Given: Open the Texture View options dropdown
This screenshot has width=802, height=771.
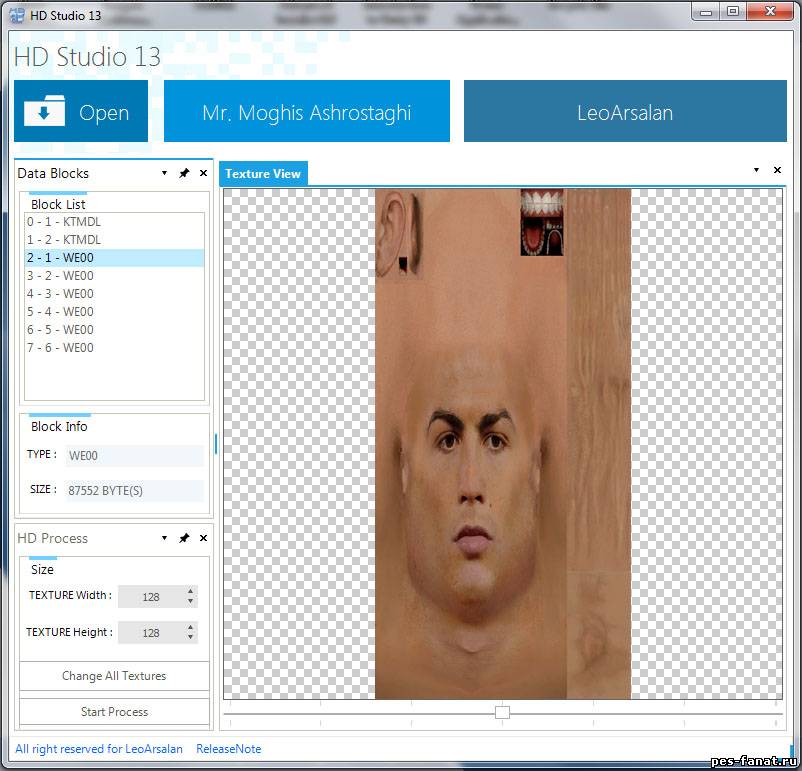Looking at the screenshot, I should click(x=756, y=170).
